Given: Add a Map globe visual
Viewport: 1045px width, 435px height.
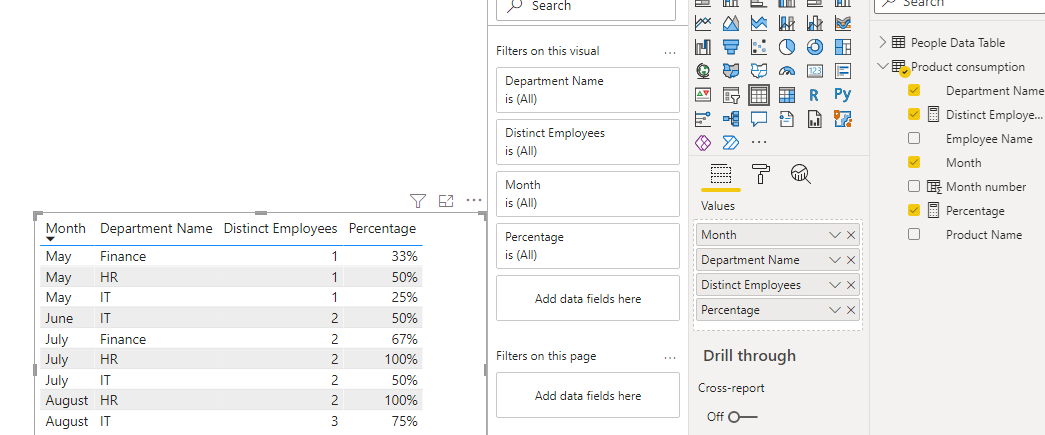Looking at the screenshot, I should point(703,71).
